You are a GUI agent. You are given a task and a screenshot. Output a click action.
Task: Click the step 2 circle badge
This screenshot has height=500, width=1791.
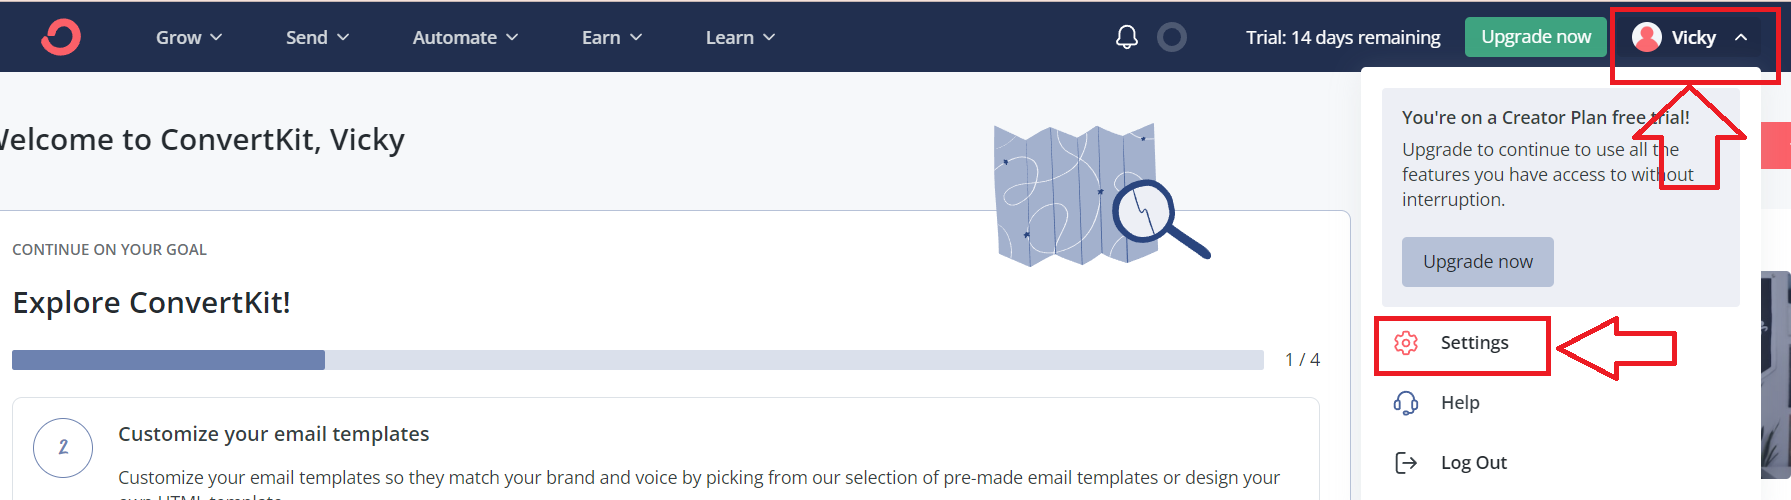(63, 448)
